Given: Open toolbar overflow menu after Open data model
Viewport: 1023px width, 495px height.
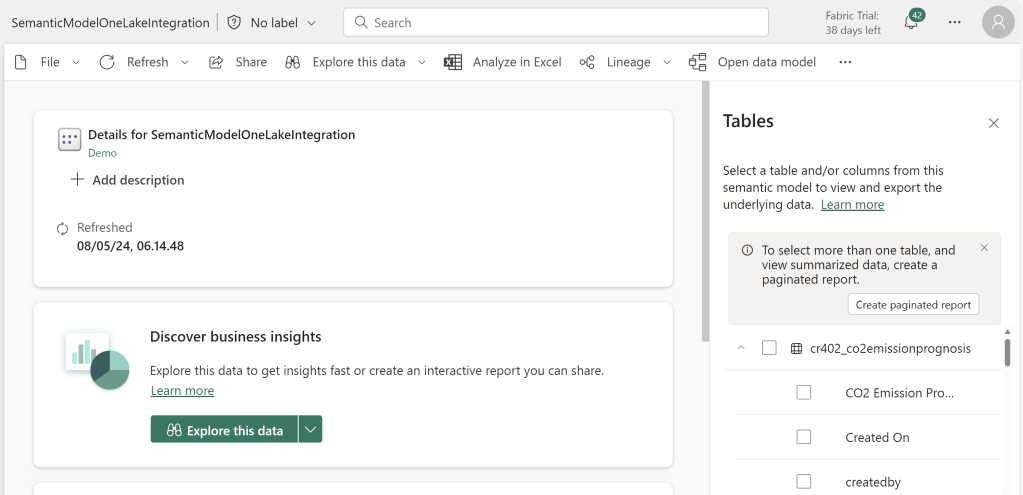Looking at the screenshot, I should (x=845, y=62).
